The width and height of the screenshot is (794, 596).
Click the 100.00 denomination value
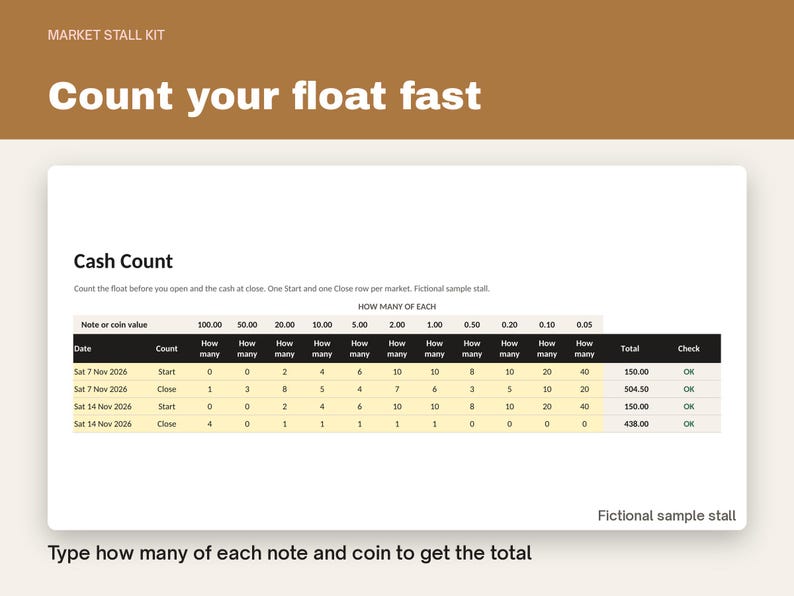pos(210,325)
